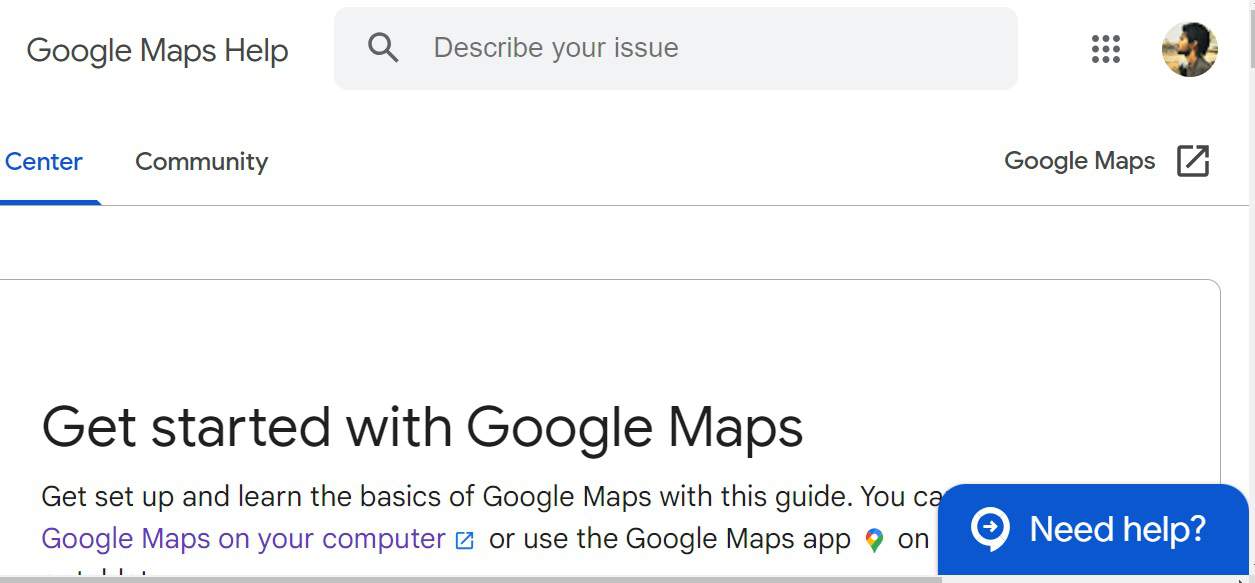Click the external-link icon after the computer link
Screen dimensions: 1255x583
pyautogui.click(x=464, y=539)
